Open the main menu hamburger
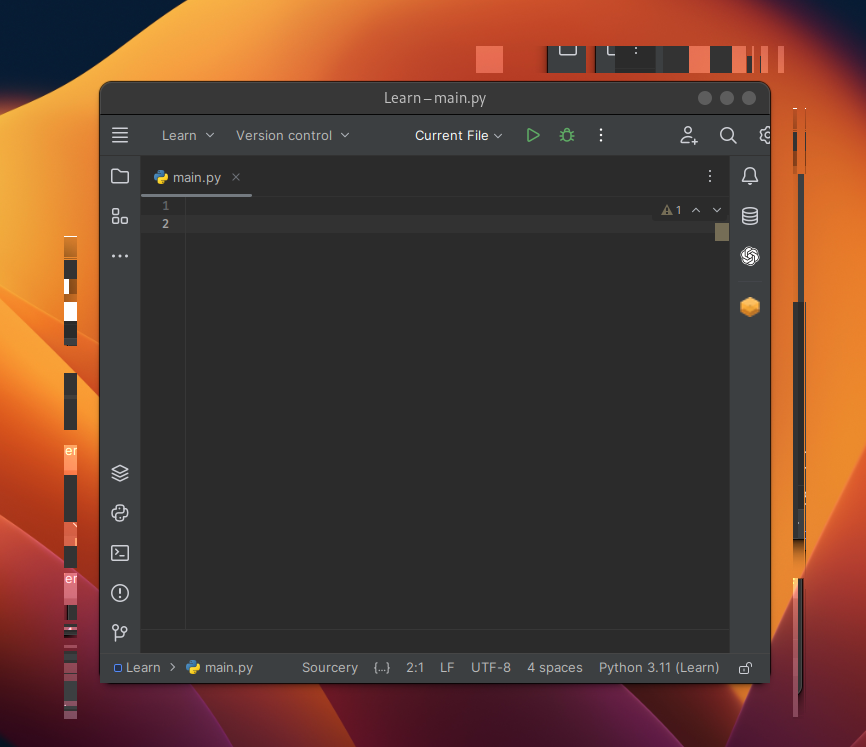This screenshot has width=866, height=747. pyautogui.click(x=120, y=135)
